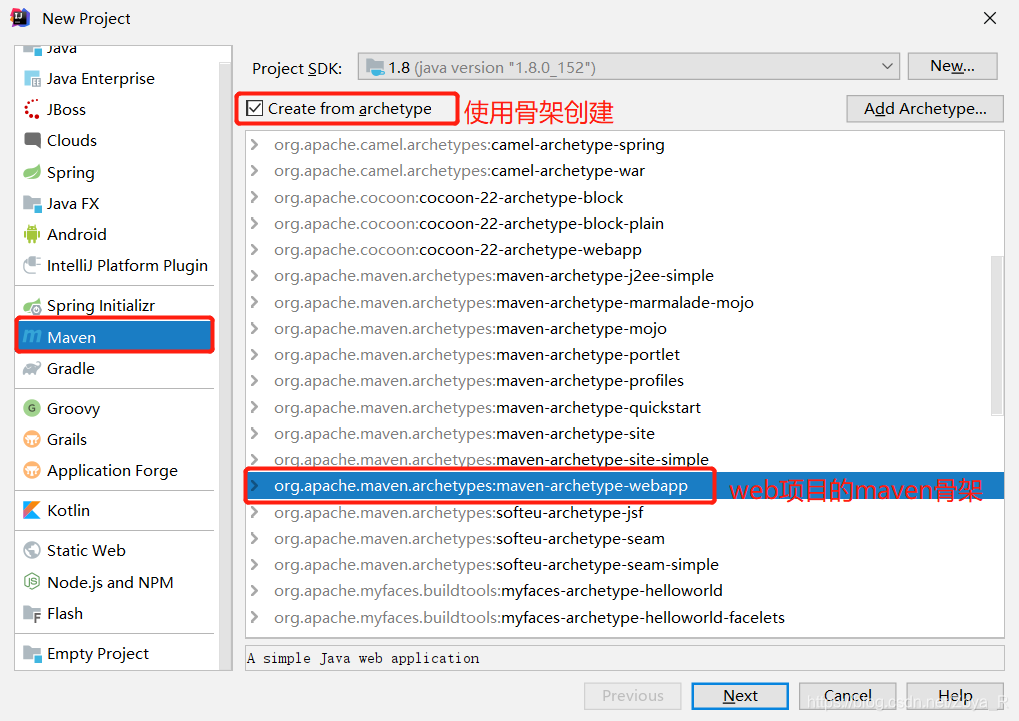Click the Node.js and NPM icon

pos(32,582)
